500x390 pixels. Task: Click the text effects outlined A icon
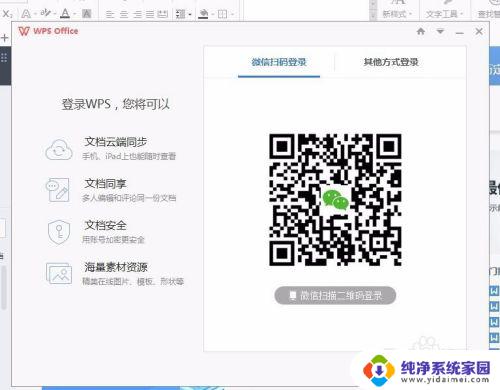tap(26, 14)
